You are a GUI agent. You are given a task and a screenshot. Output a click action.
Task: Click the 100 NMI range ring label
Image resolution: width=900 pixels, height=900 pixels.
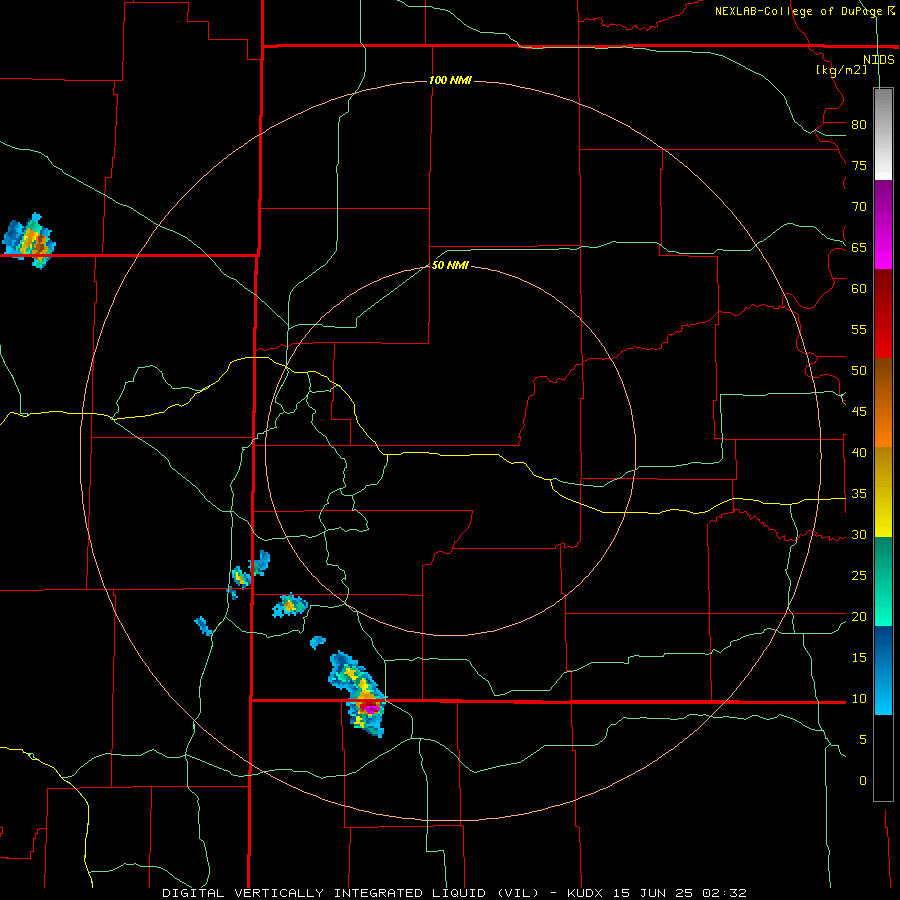450,80
